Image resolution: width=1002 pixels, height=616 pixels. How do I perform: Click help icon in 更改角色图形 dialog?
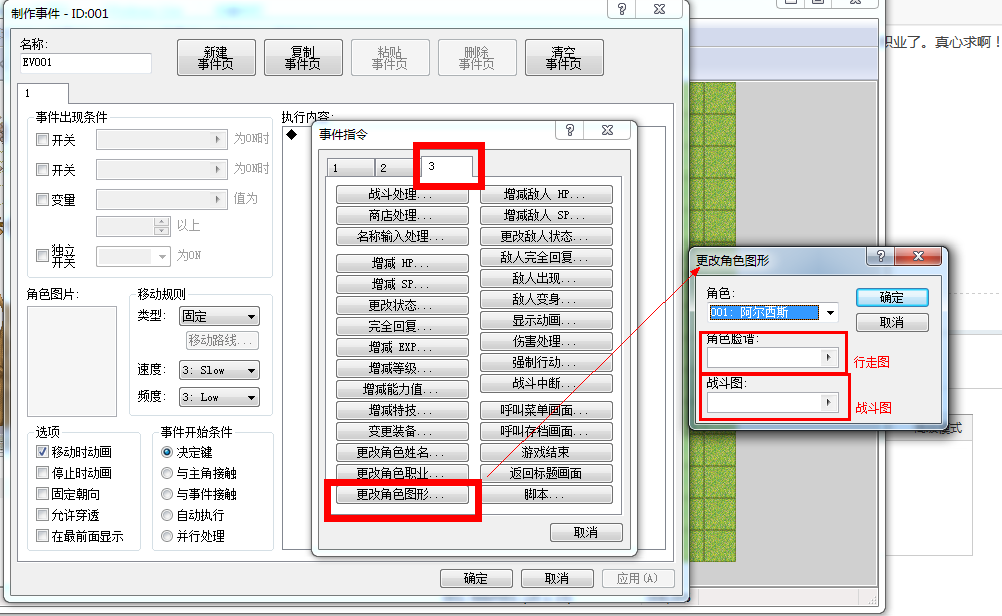click(x=881, y=256)
